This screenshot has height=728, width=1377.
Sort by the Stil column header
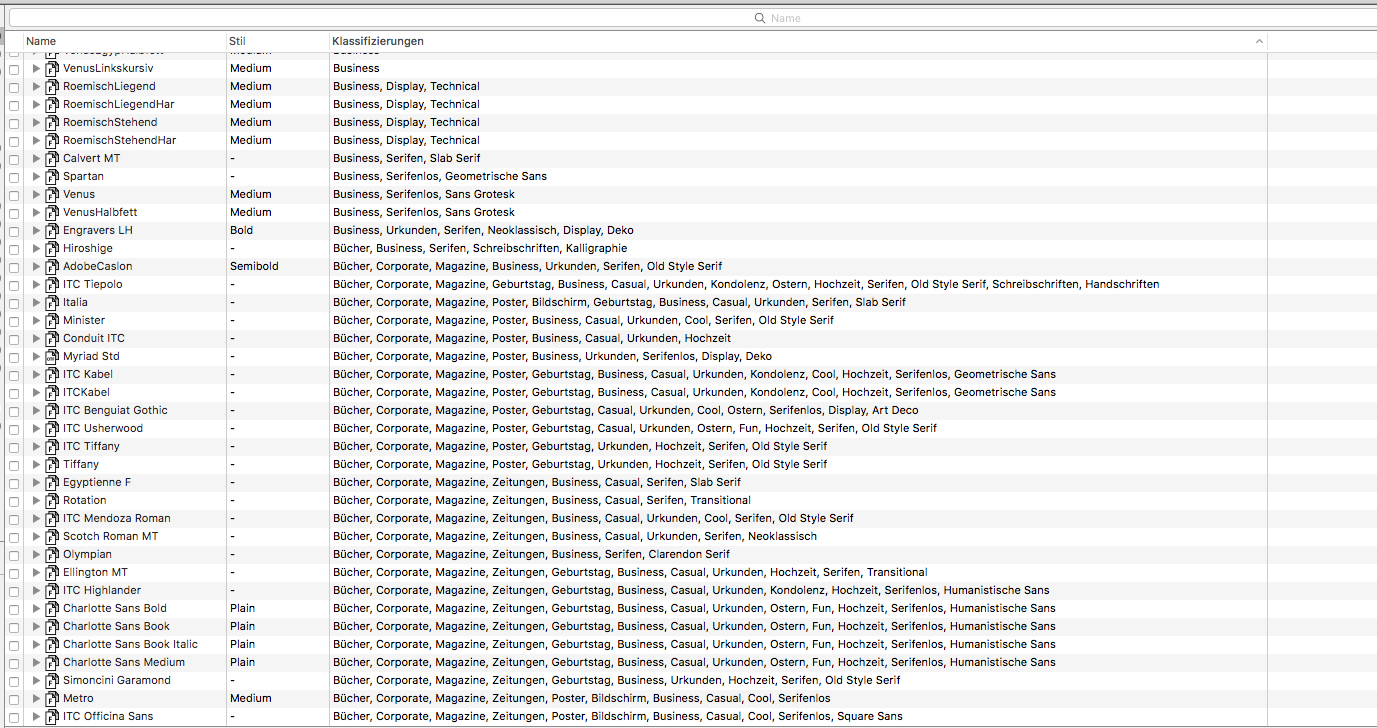pyautogui.click(x=278, y=41)
